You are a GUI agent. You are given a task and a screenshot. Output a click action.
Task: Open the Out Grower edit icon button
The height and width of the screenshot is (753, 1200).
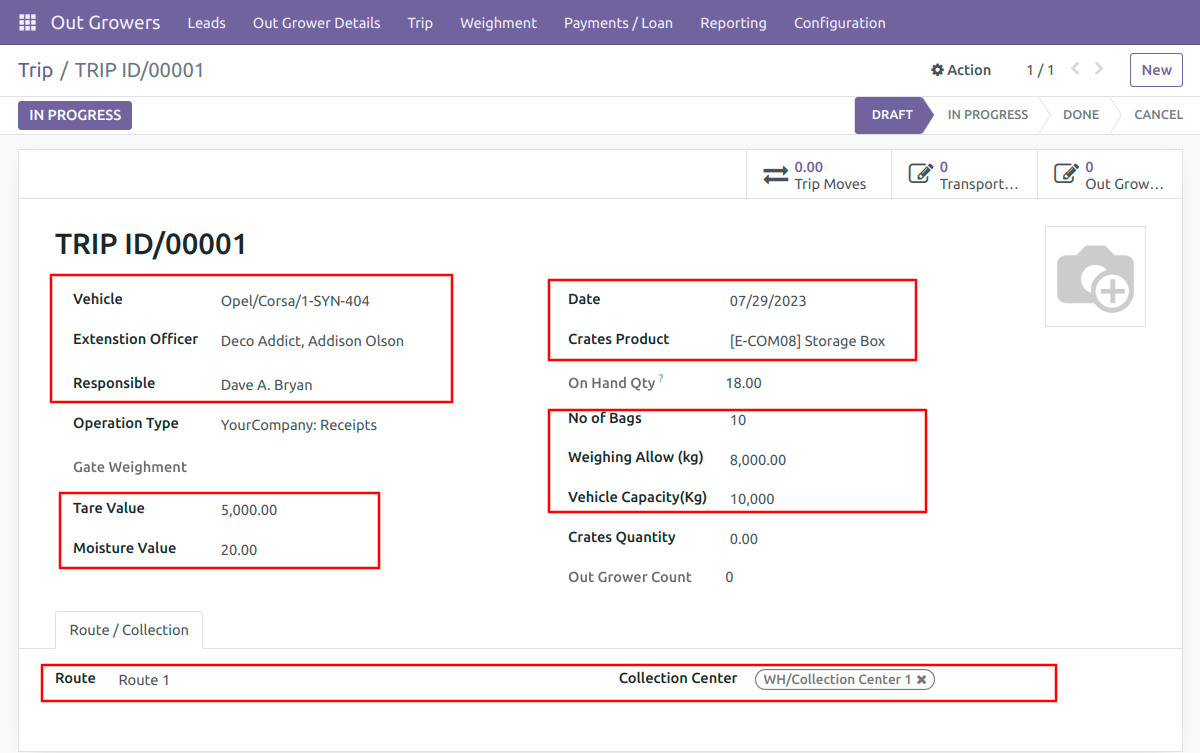(1066, 175)
